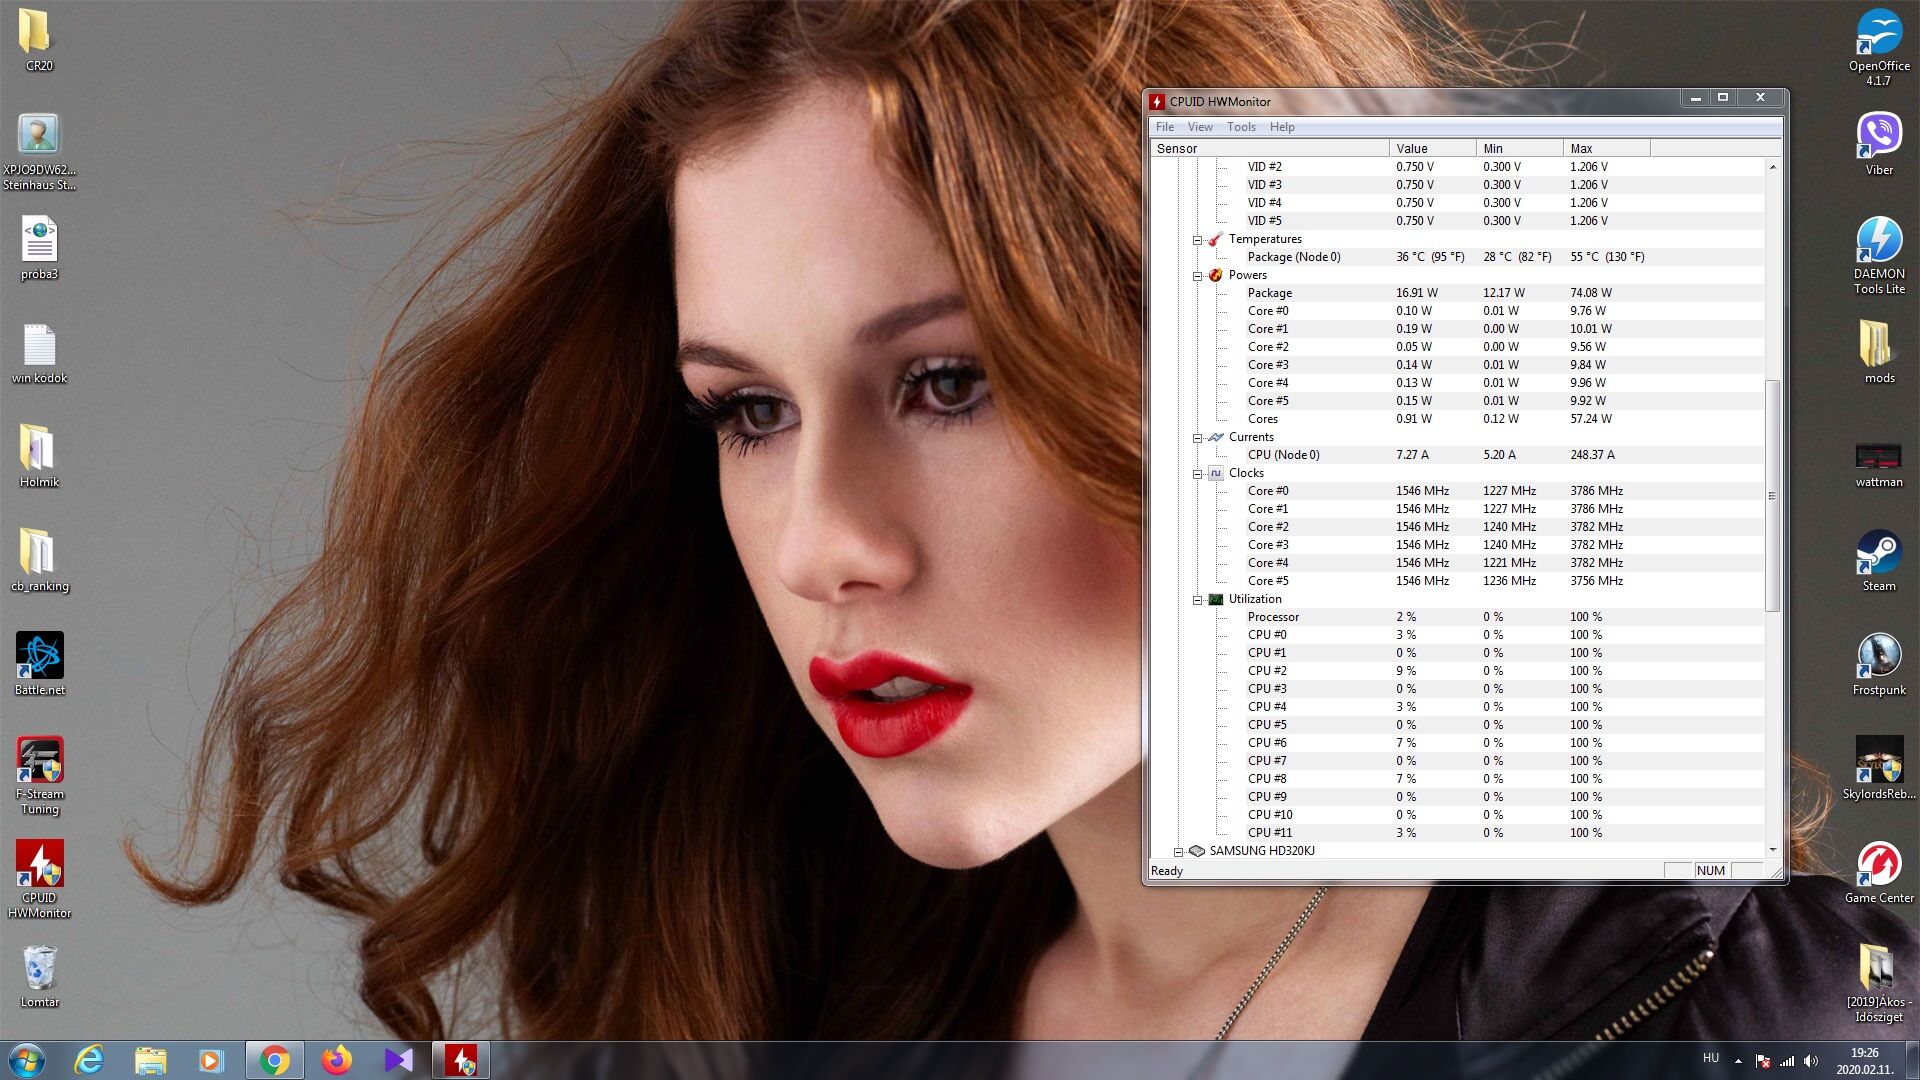Collapse the Temperatures tree node
Viewport: 1920px width, 1080px height.
[x=1197, y=240]
